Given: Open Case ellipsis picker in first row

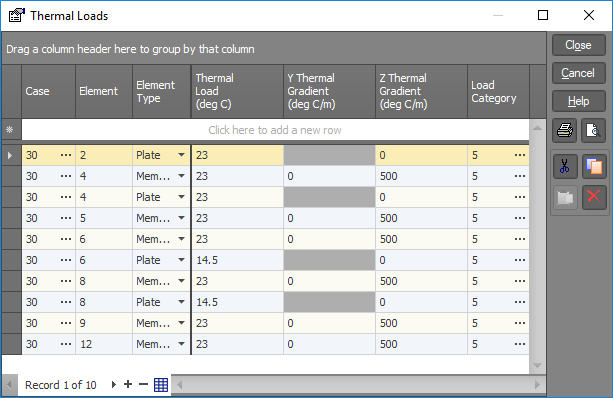Looking at the screenshot, I should (x=66, y=155).
